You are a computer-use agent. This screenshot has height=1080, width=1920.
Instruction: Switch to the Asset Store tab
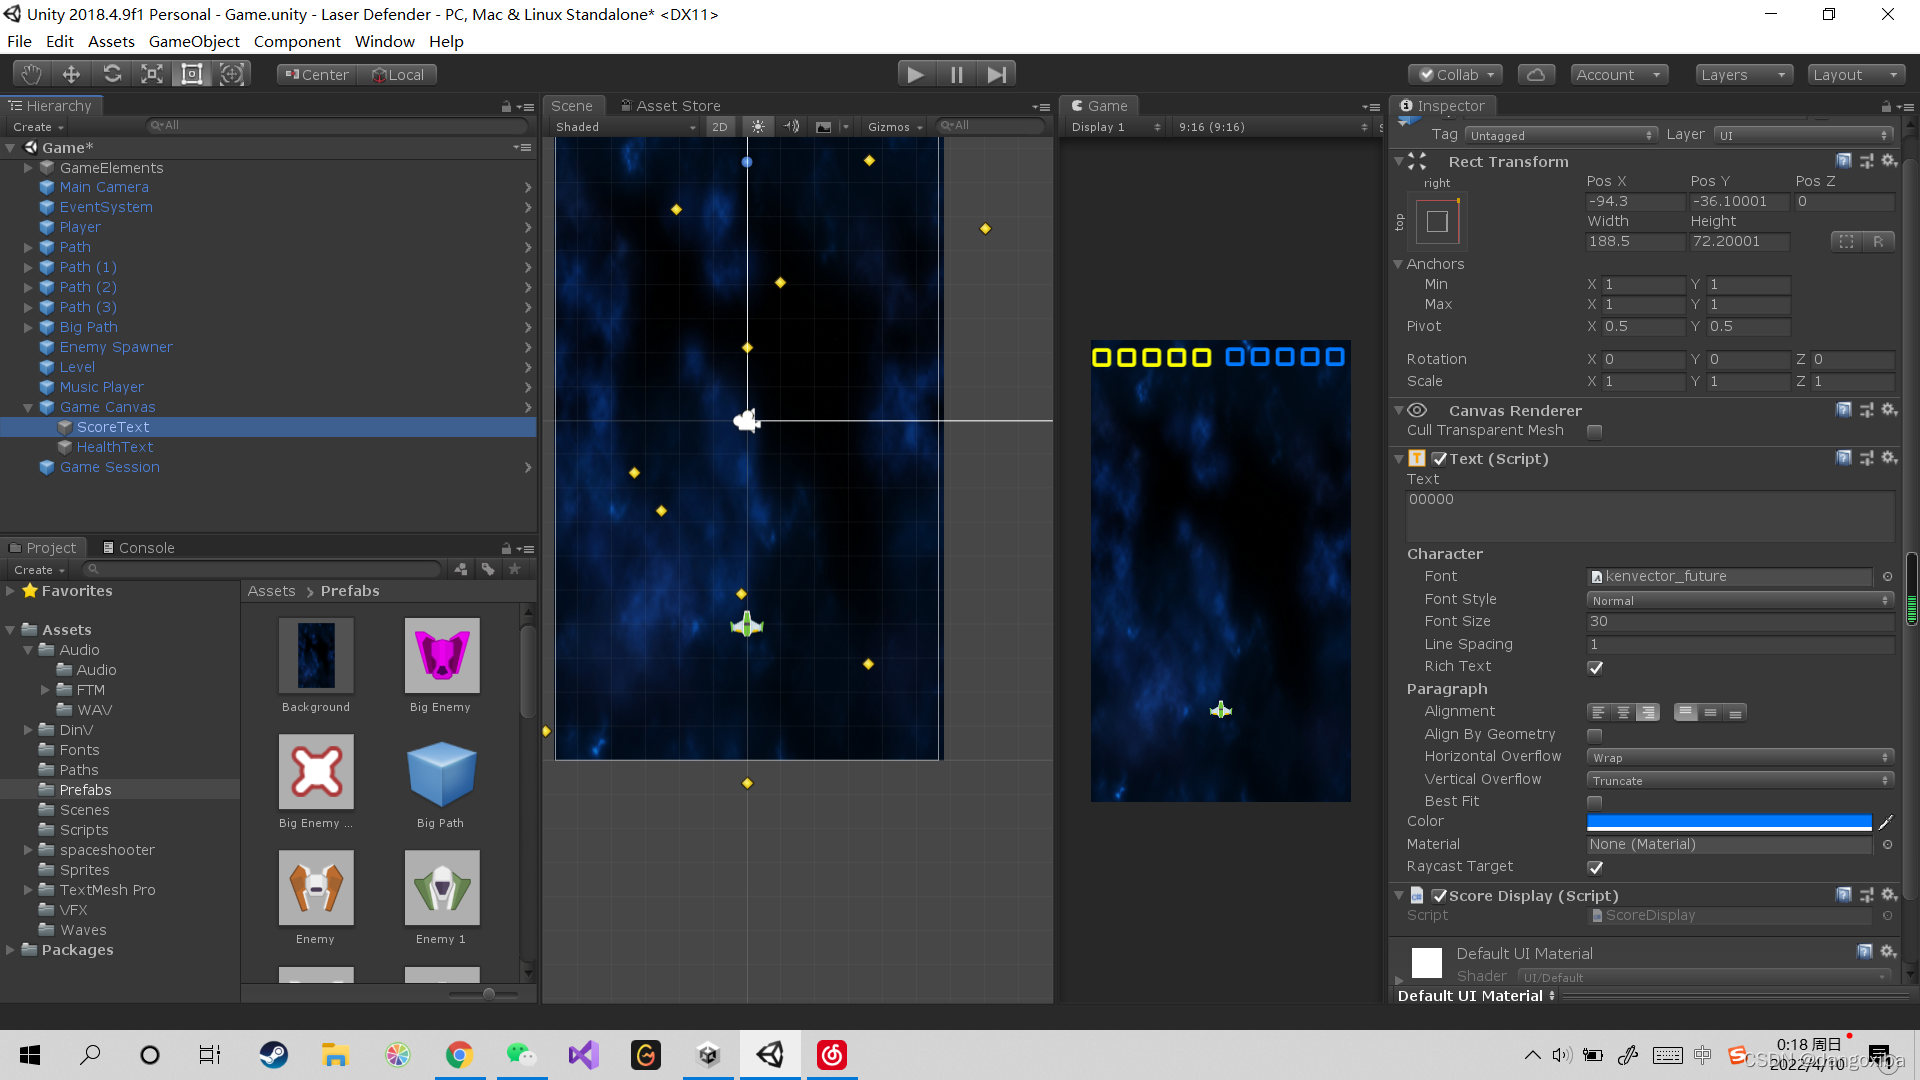pyautogui.click(x=671, y=105)
